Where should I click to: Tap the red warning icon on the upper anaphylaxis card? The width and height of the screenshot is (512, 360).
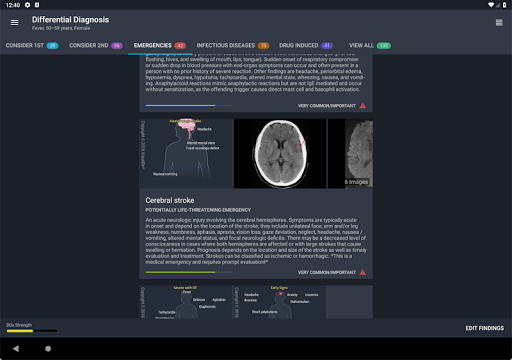tap(363, 106)
